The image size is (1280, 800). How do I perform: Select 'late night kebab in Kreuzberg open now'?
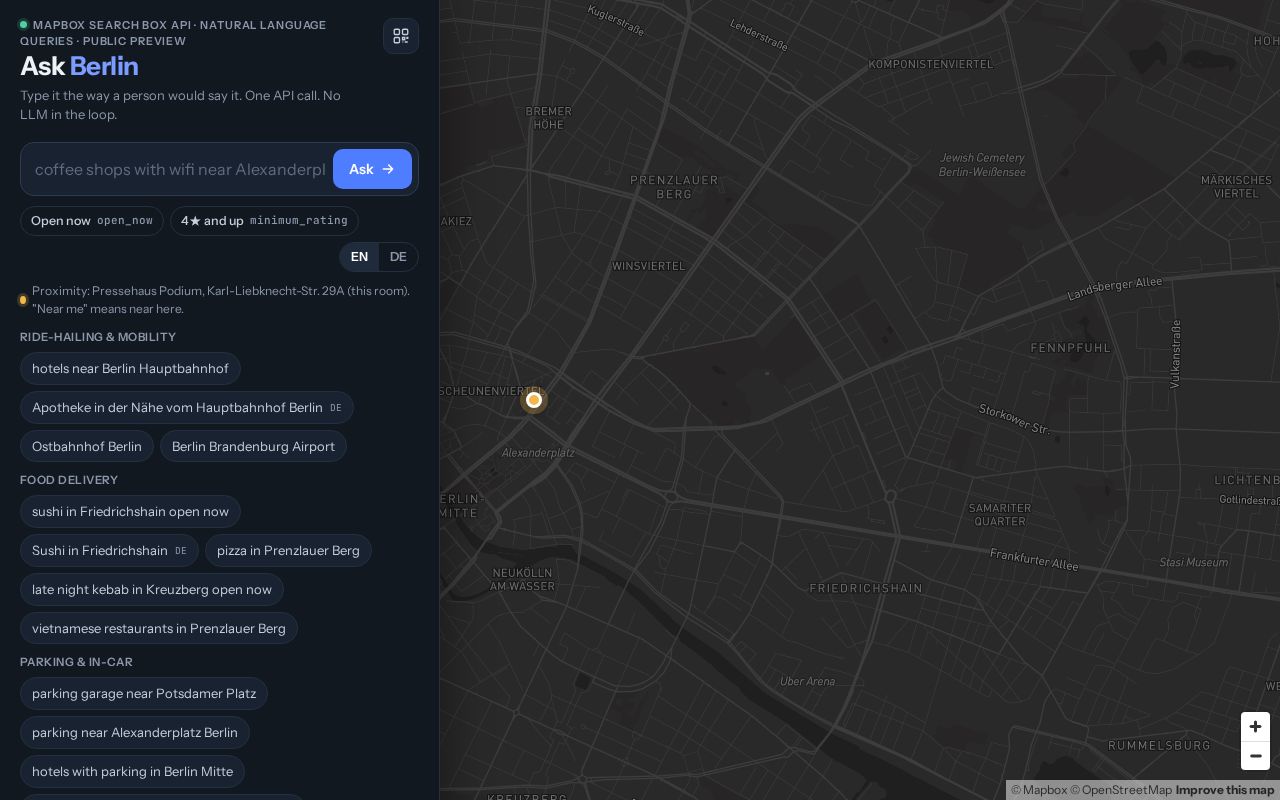(152, 589)
